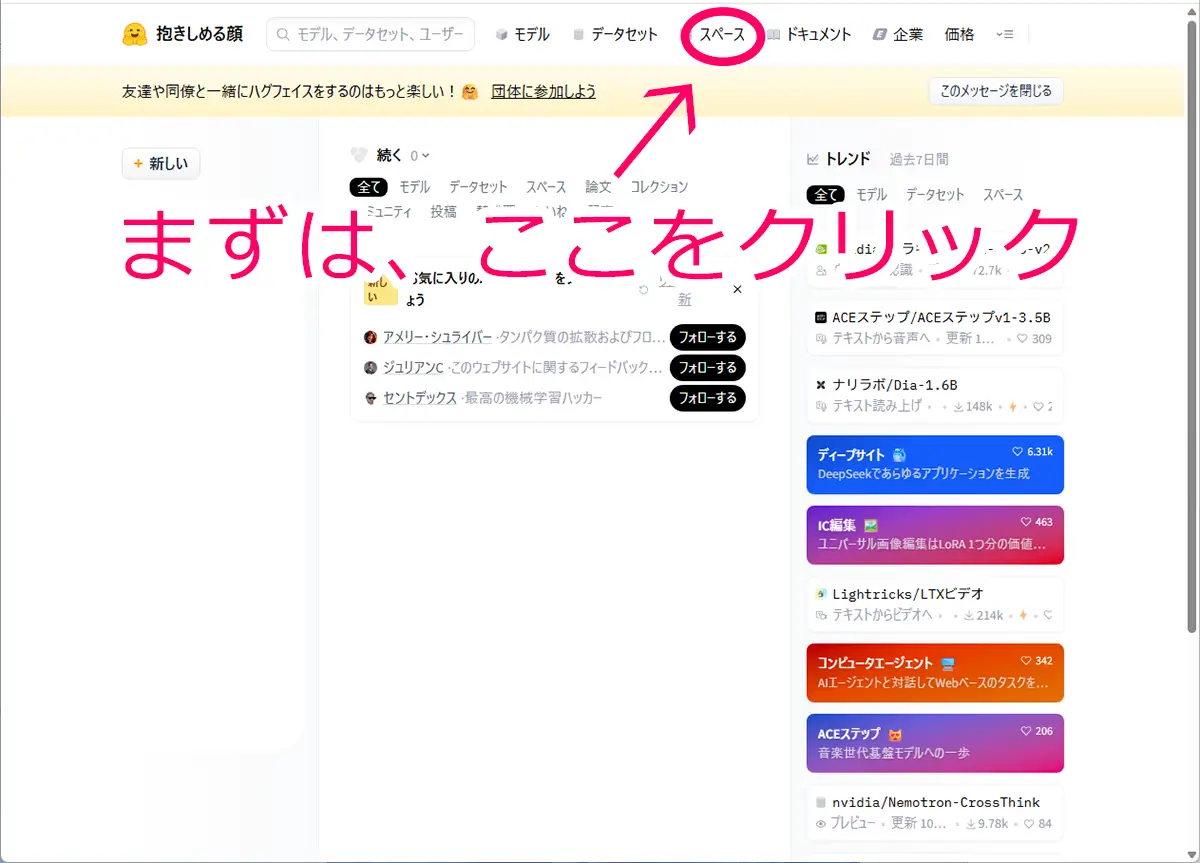
Task: Open the hamburger more-options menu icon
Action: 1005,34
